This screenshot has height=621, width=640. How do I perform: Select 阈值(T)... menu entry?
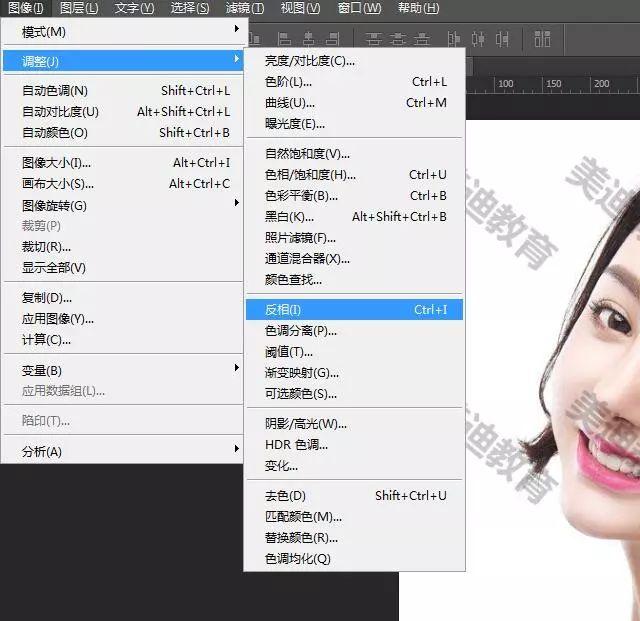[x=354, y=352]
